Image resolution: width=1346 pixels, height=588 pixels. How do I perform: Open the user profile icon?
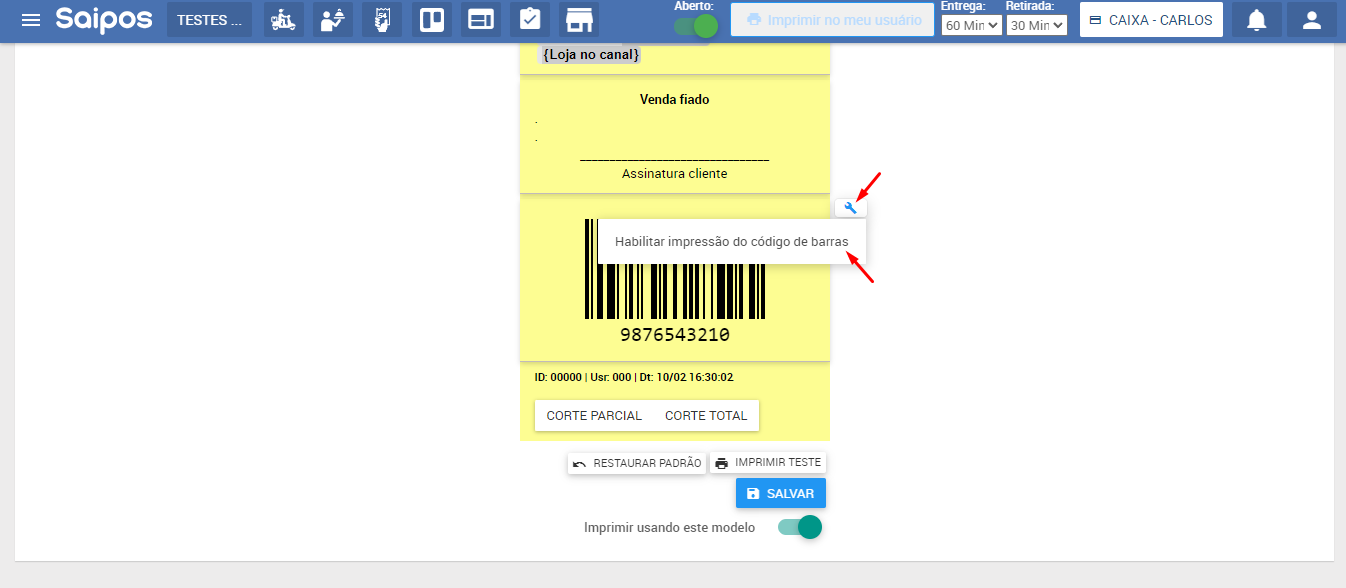(x=1311, y=20)
